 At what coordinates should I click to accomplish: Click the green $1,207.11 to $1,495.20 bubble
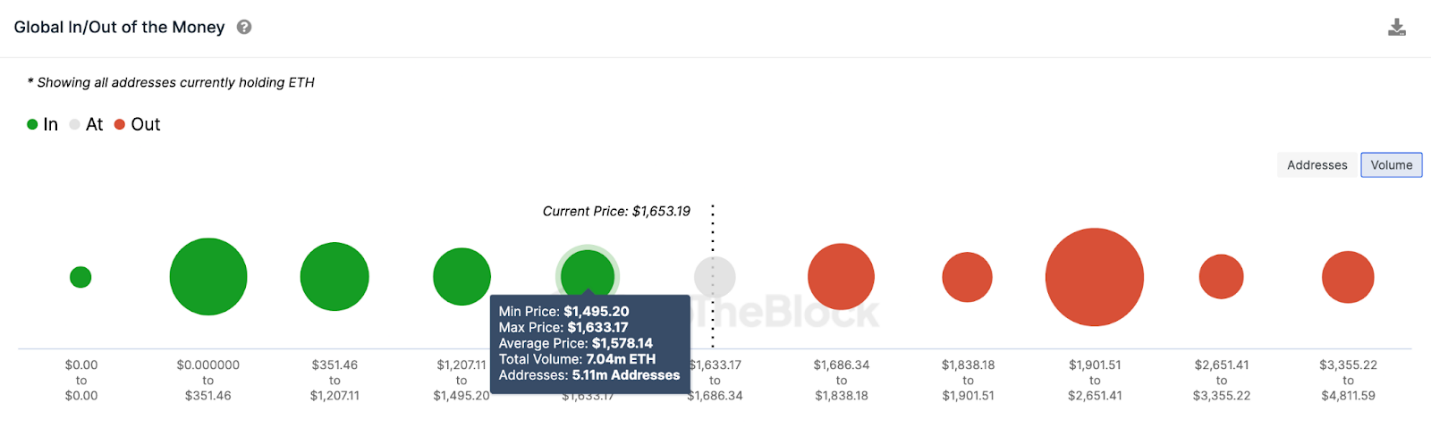tap(462, 277)
